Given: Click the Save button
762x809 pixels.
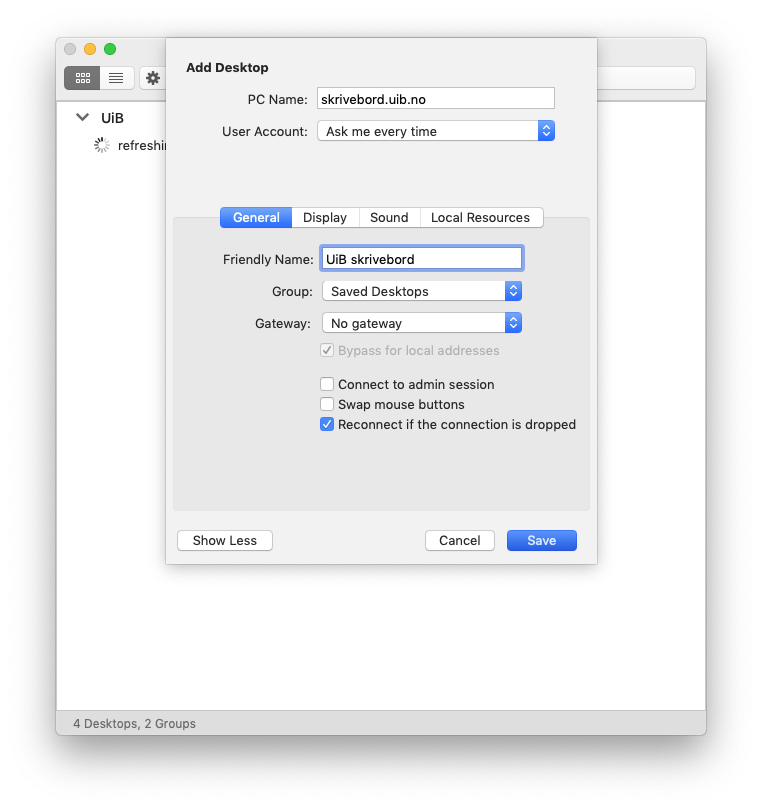Looking at the screenshot, I should click(541, 540).
